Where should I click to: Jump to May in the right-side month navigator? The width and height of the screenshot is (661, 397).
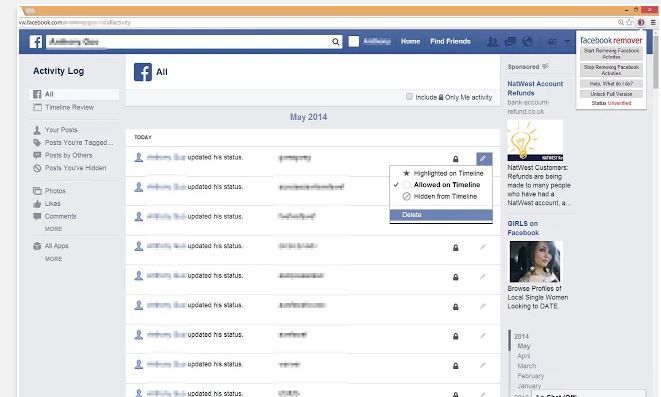coord(524,346)
